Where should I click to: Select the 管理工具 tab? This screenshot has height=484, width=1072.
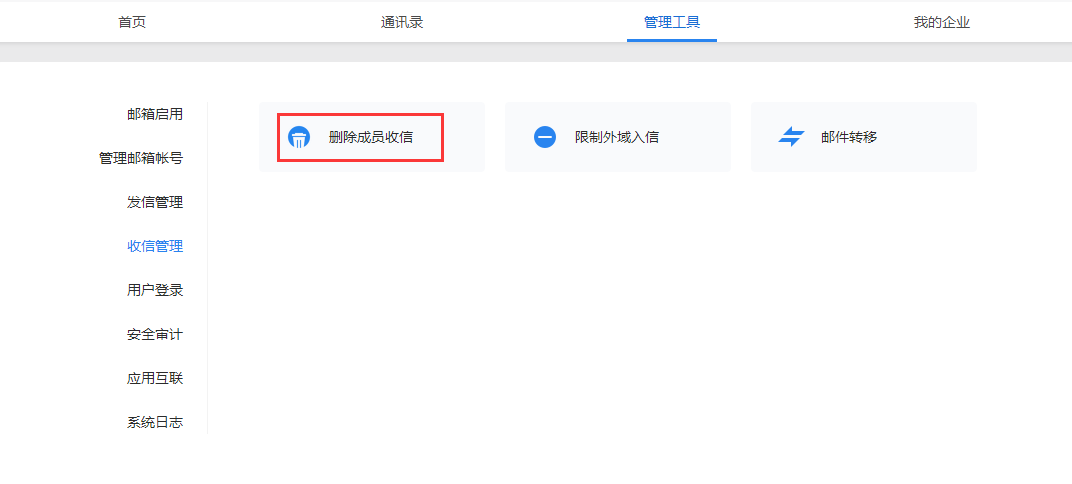(671, 22)
